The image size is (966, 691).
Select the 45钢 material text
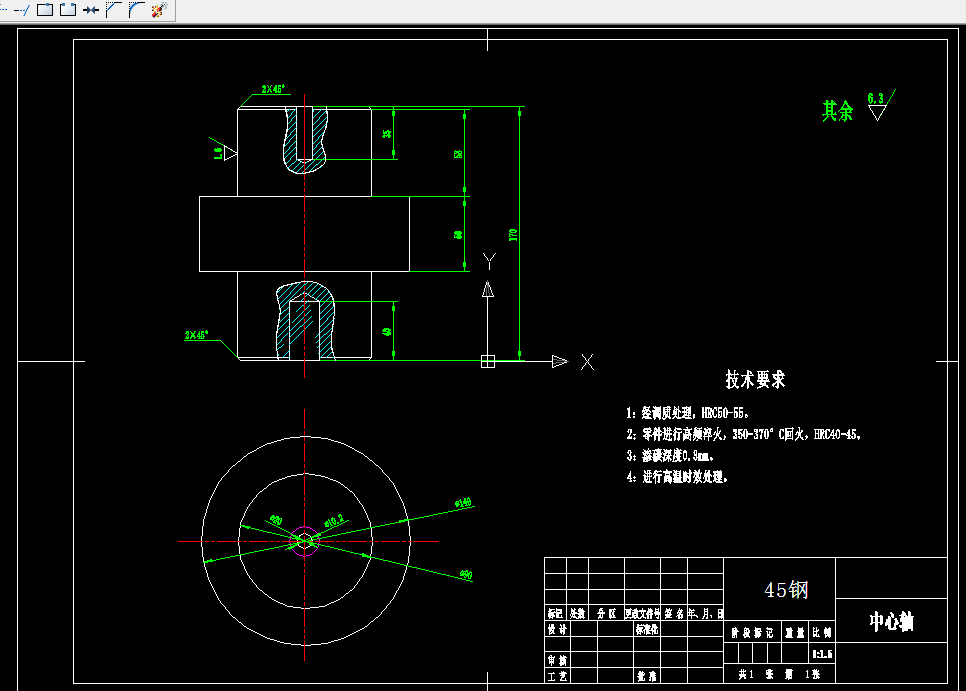[786, 590]
